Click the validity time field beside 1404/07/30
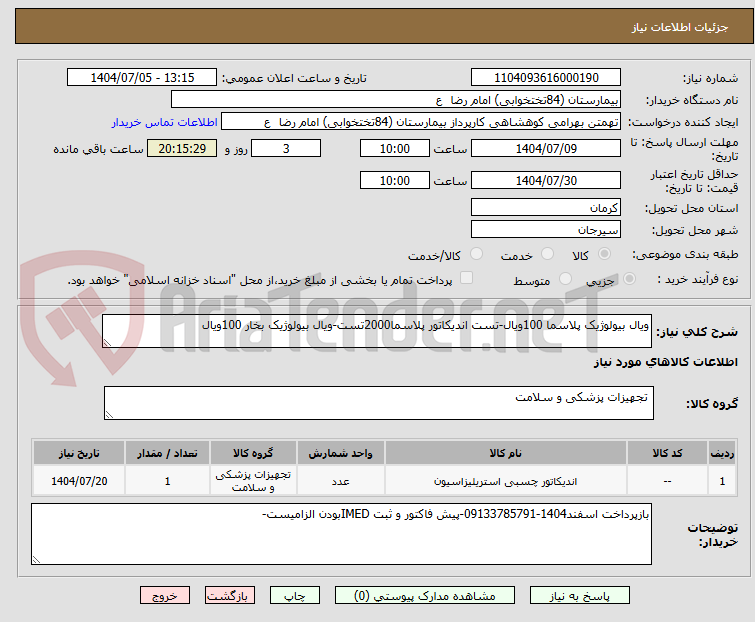Screen dimensions: 755x622 (x=395, y=181)
